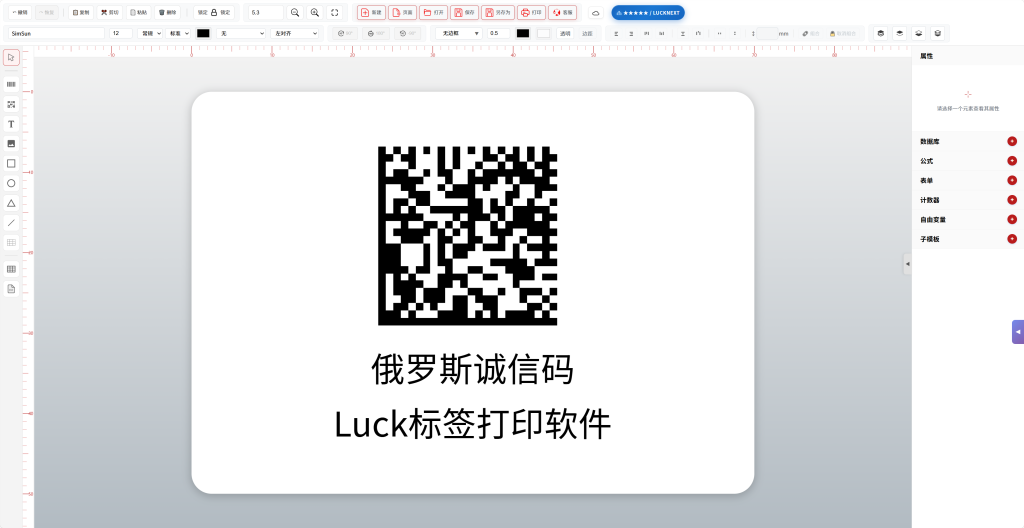Select the QR code tool
The image size is (1024, 528).
(11, 104)
